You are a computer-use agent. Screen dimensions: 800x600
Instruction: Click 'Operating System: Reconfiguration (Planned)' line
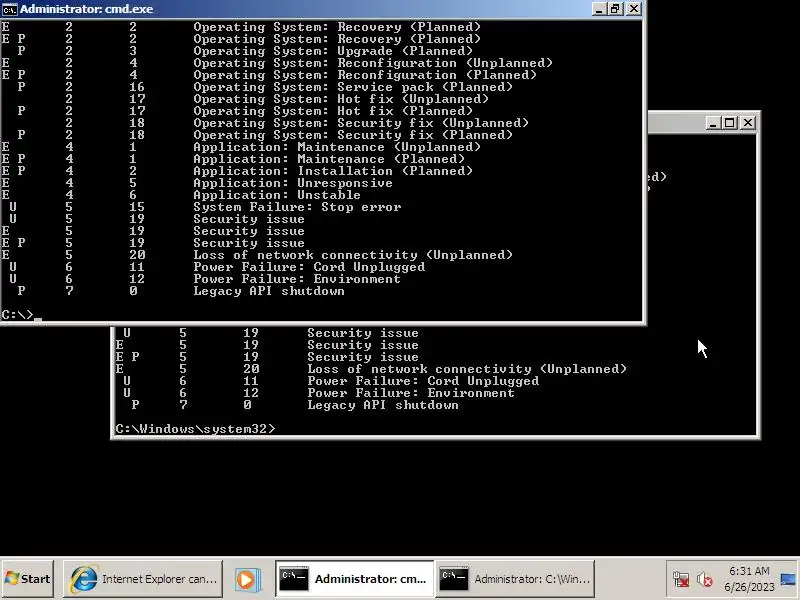[x=365, y=75]
